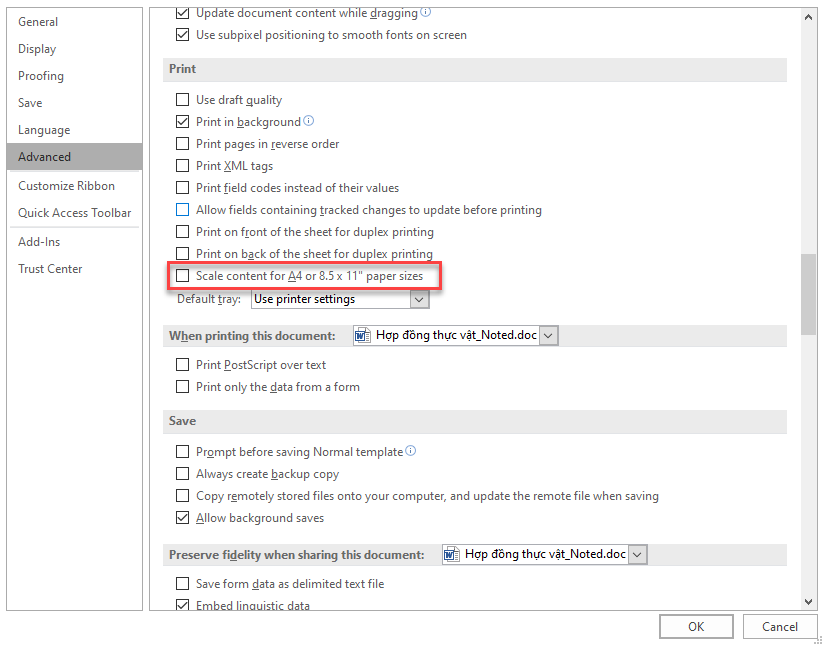The height and width of the screenshot is (646, 824).
Task: Open Customize Ribbon settings
Action: click(x=75, y=186)
